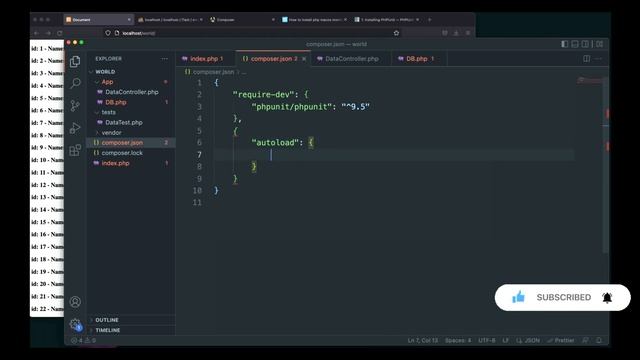
Task: Switch to the index.php editor tab
Action: coord(206,59)
